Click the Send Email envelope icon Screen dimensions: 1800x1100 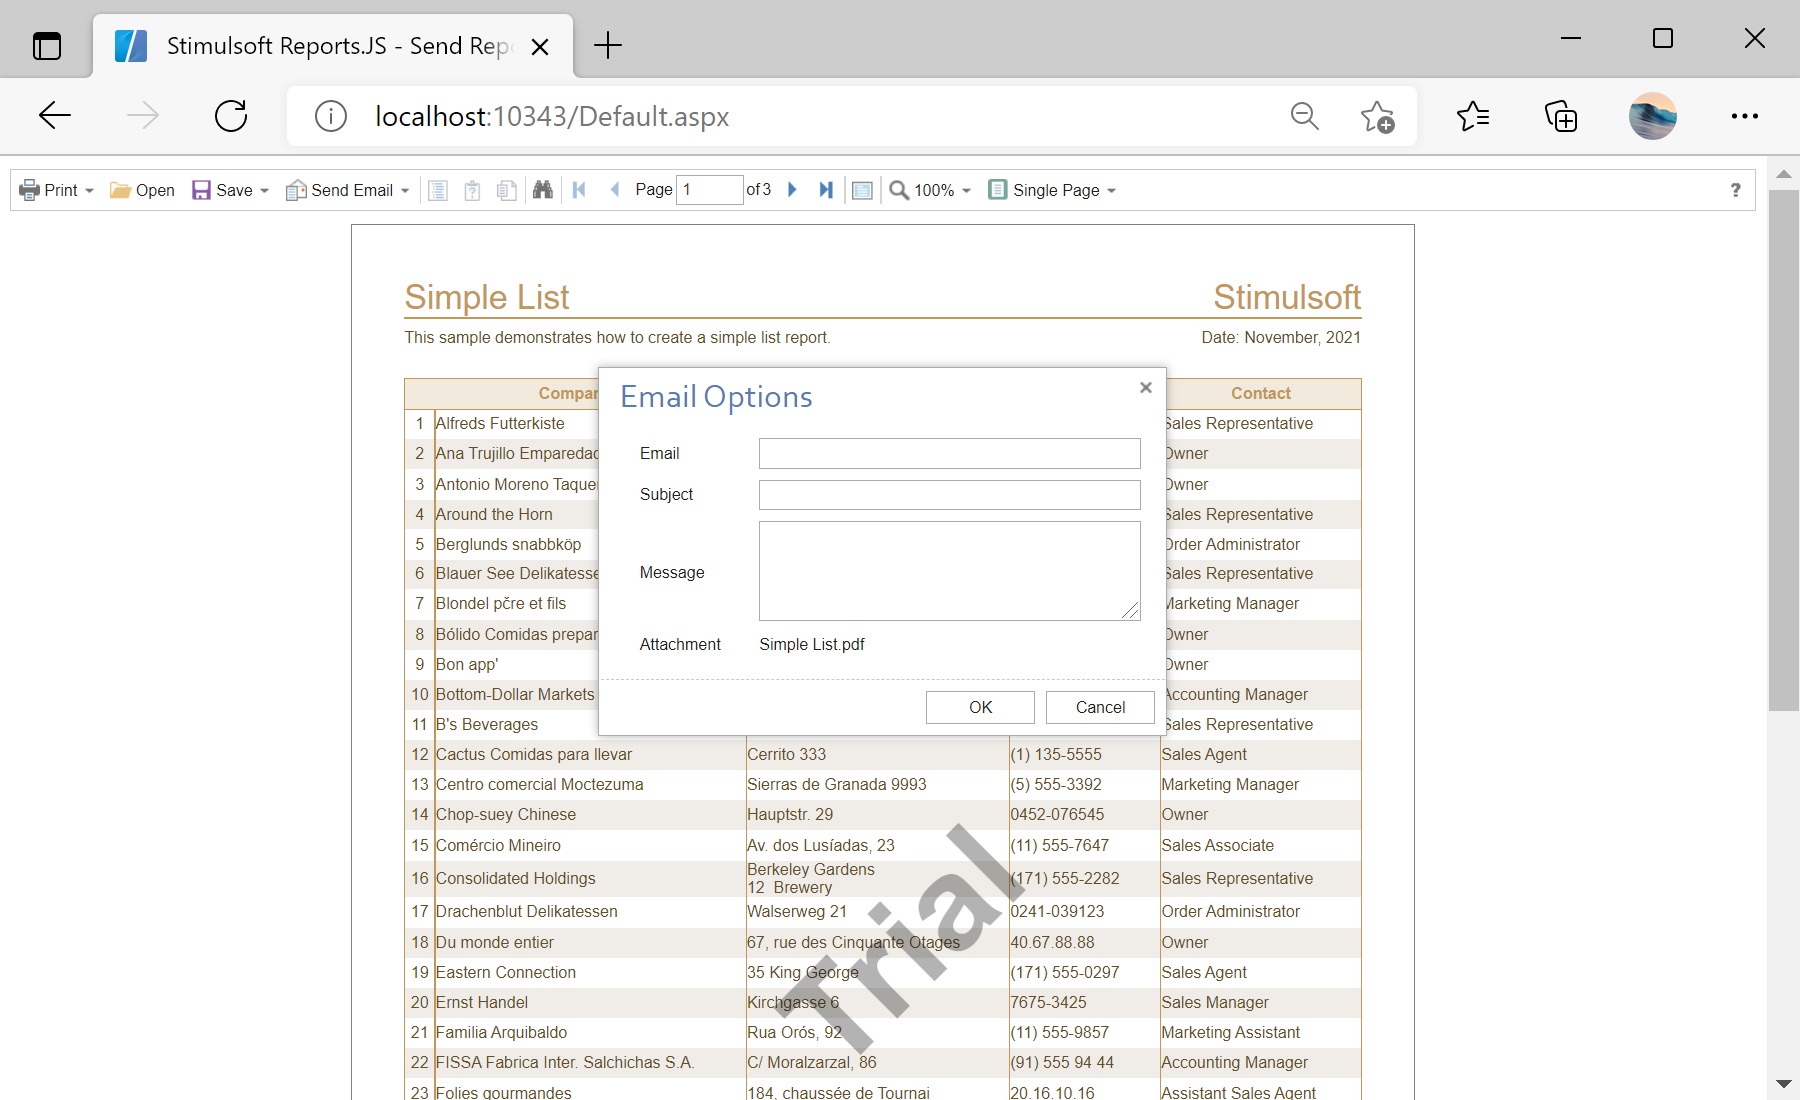(296, 190)
